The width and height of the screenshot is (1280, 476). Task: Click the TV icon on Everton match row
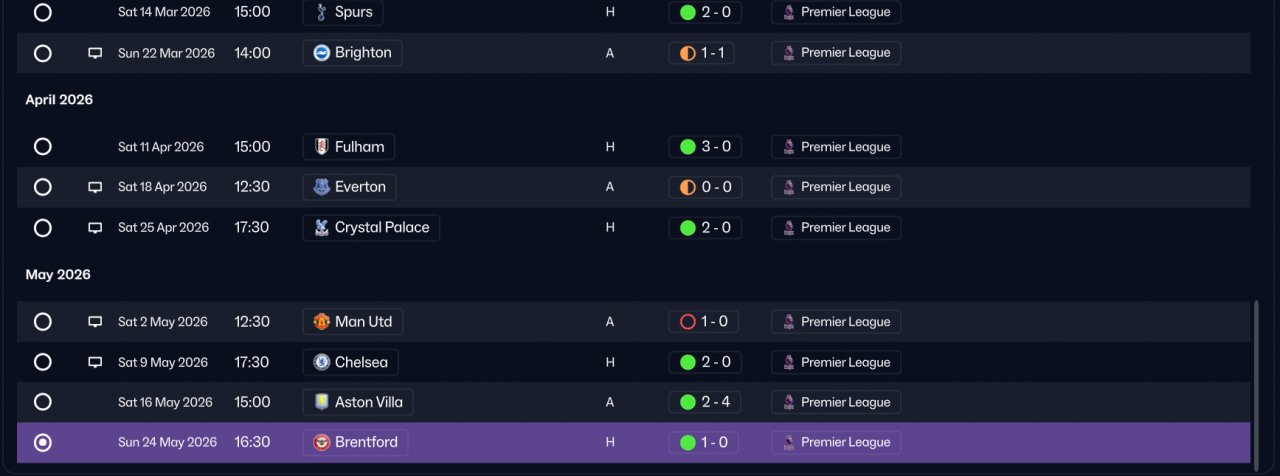(95, 187)
